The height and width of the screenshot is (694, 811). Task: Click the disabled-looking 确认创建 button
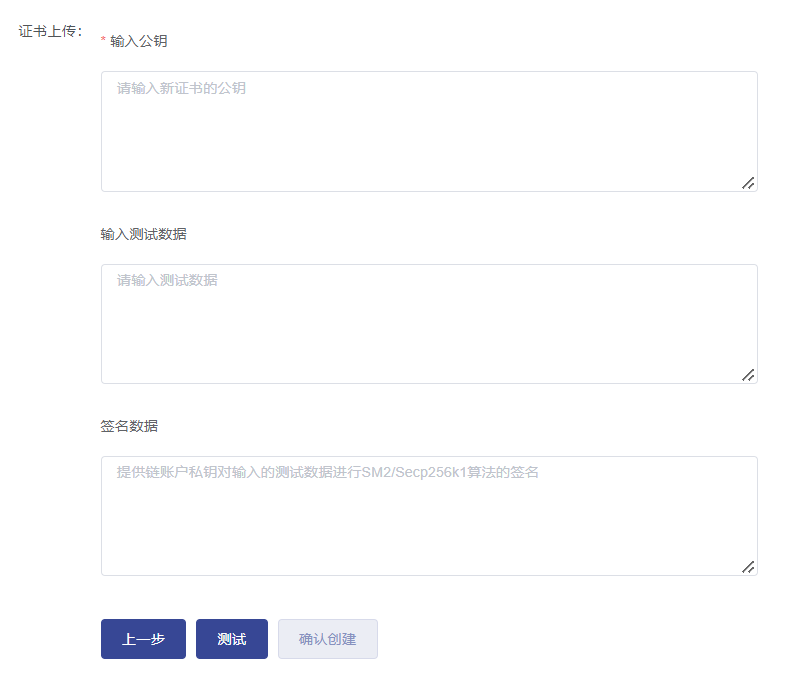pyautogui.click(x=327, y=638)
